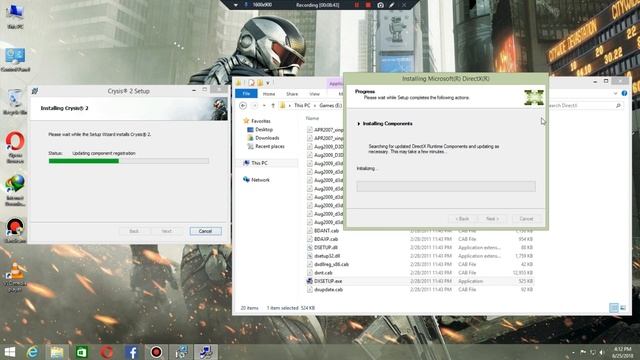Open This PC desktop icon
Screen dimensions: 640x360
pos(15,16)
